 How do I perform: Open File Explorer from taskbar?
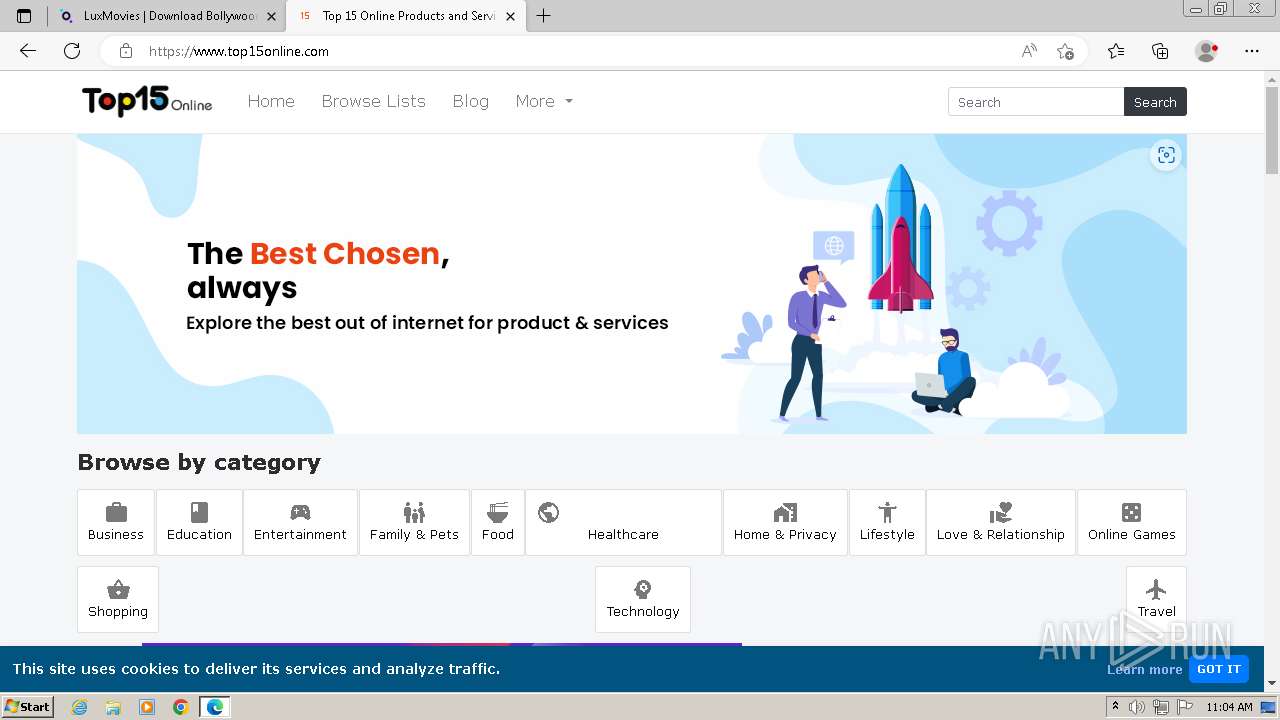coord(113,707)
